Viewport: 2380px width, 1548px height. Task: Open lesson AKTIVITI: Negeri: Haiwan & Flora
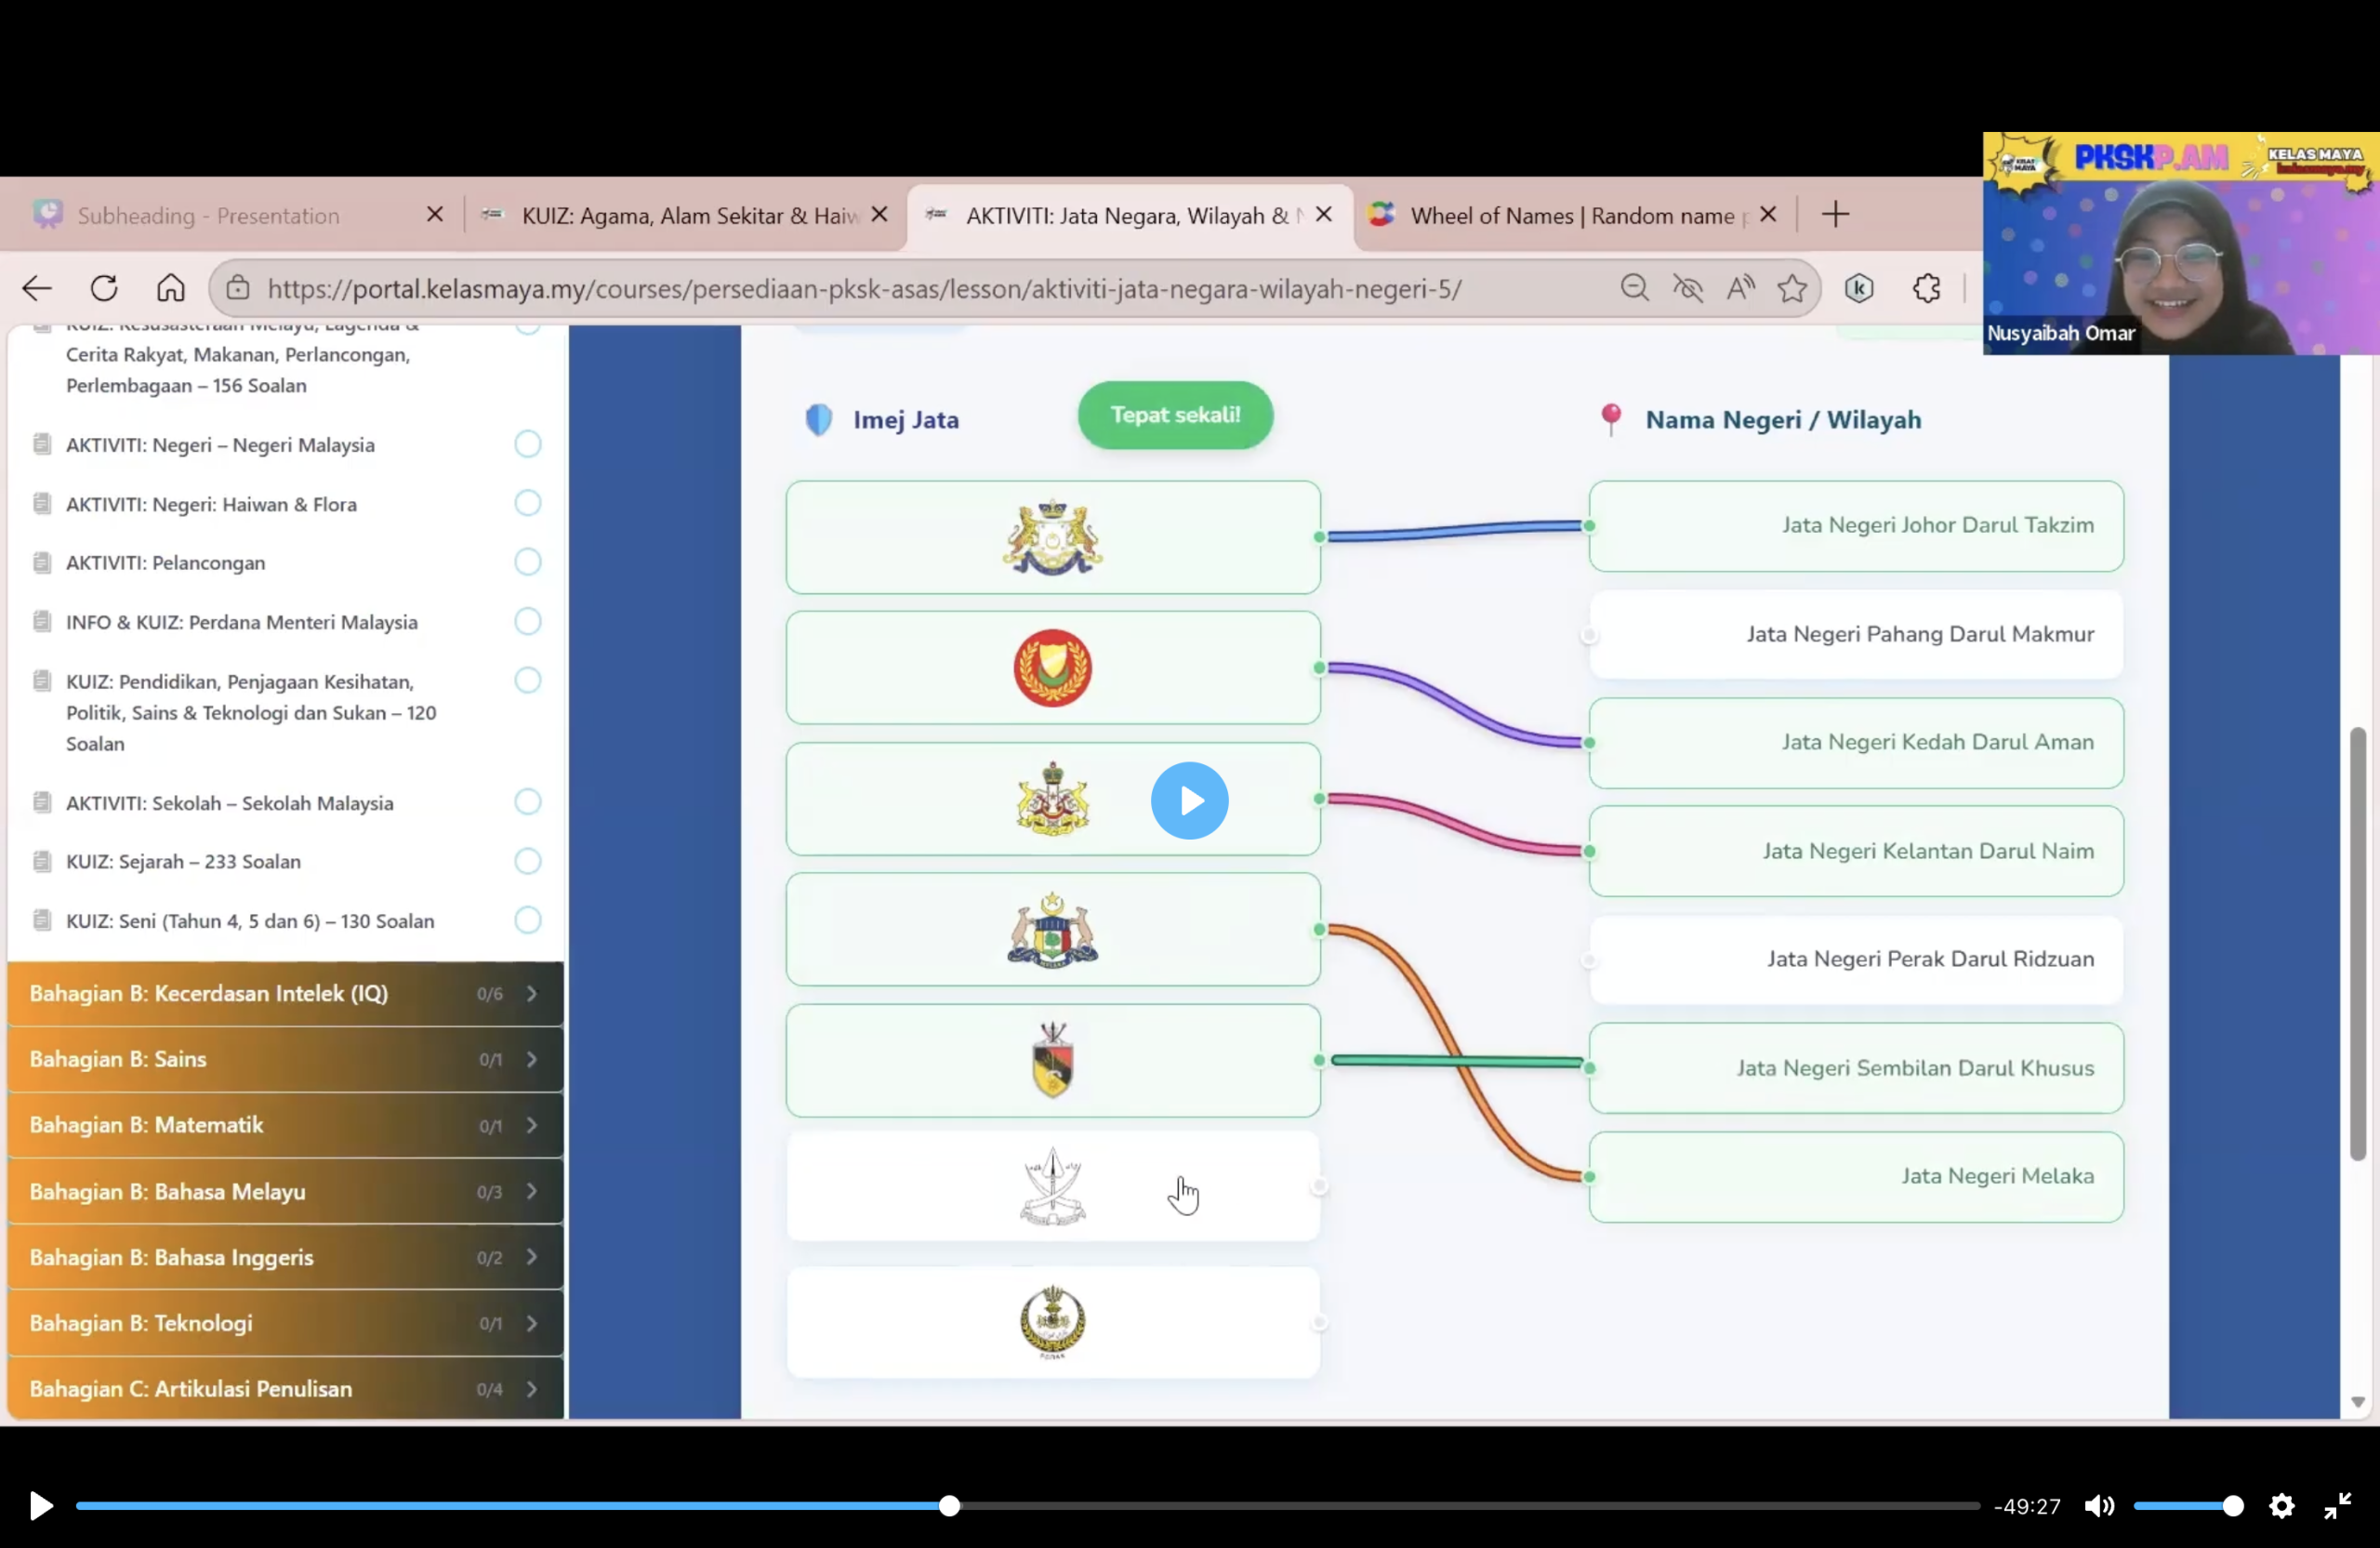click(x=211, y=504)
